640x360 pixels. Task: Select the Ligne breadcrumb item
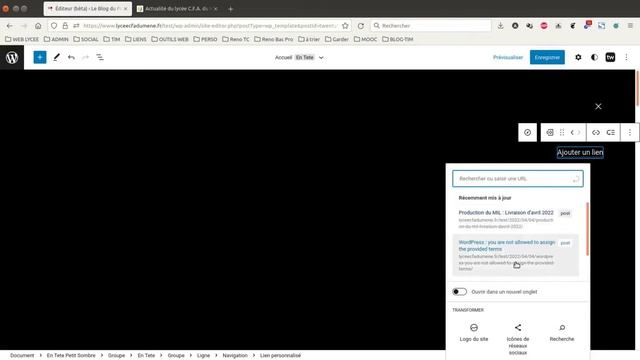[x=203, y=356]
